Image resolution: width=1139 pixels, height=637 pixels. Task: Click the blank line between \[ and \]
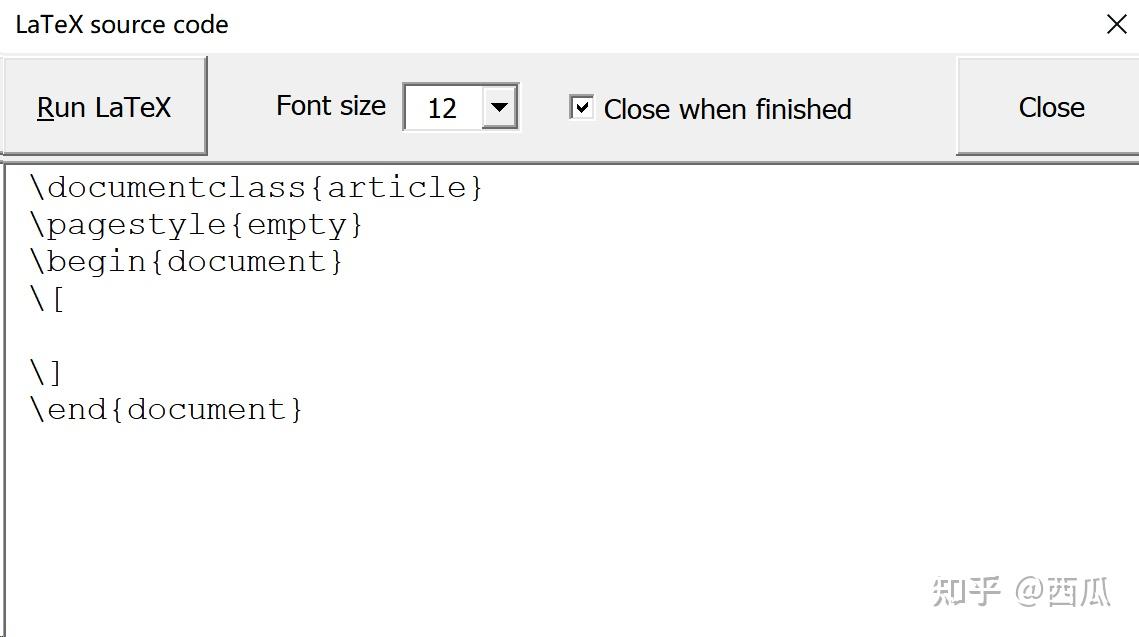(x=571, y=336)
